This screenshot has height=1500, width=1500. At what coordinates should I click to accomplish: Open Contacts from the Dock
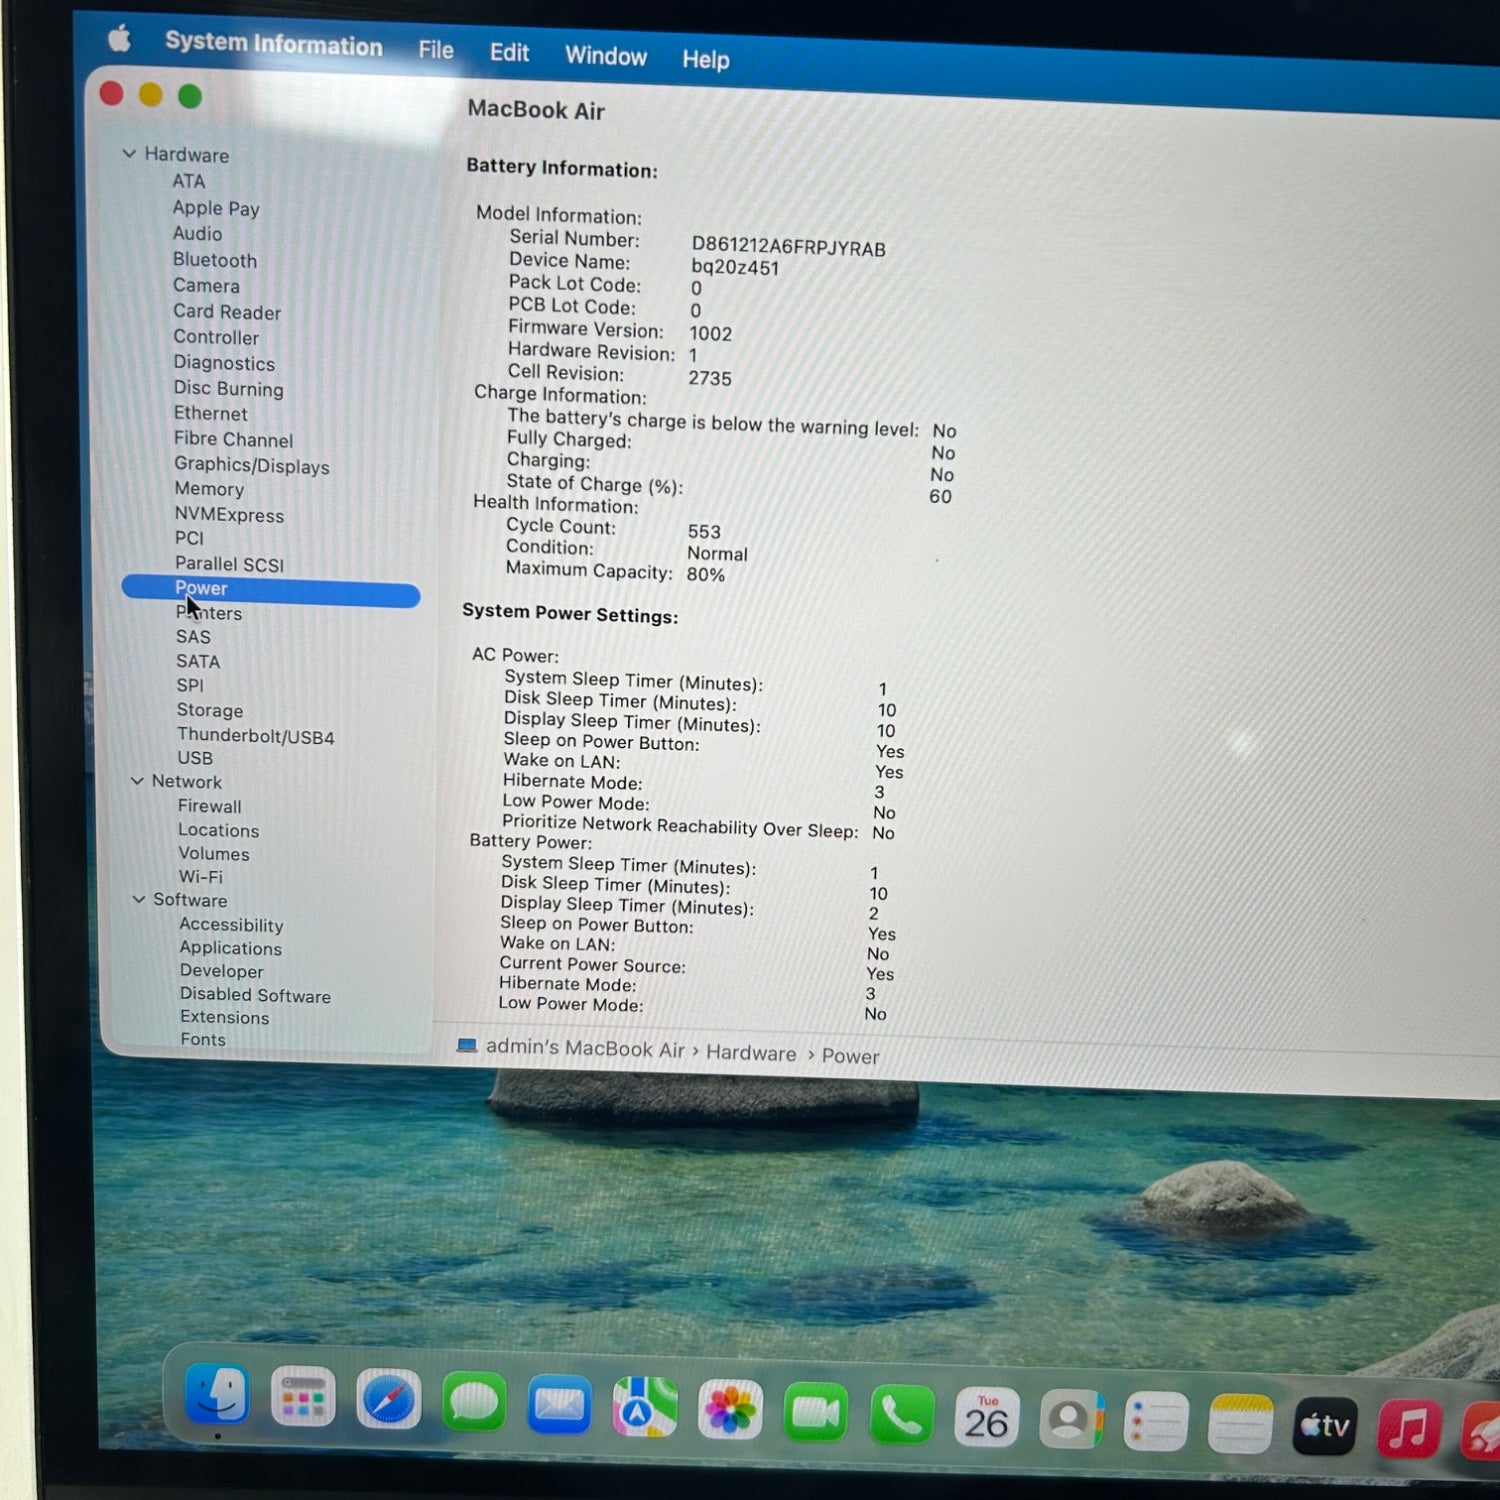(x=1072, y=1419)
